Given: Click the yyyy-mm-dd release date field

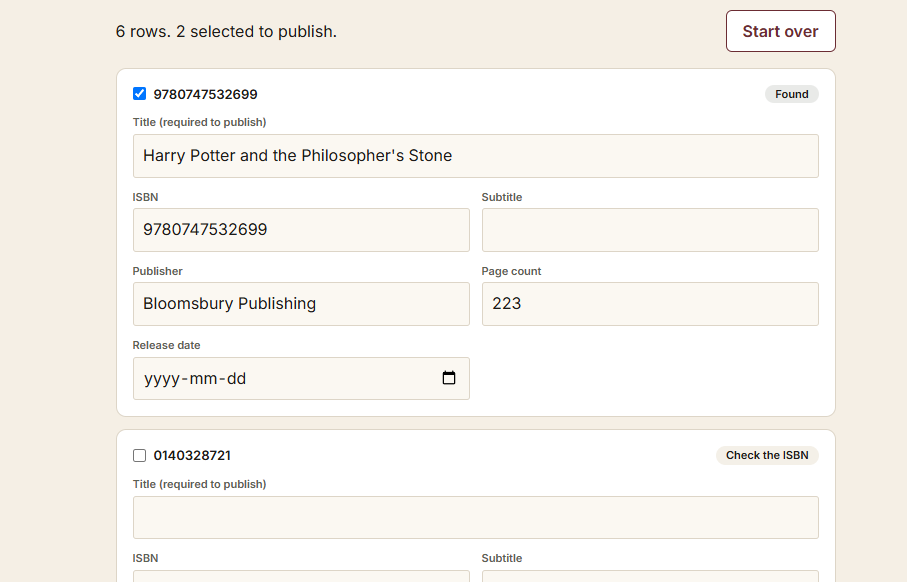Looking at the screenshot, I should click(x=301, y=378).
